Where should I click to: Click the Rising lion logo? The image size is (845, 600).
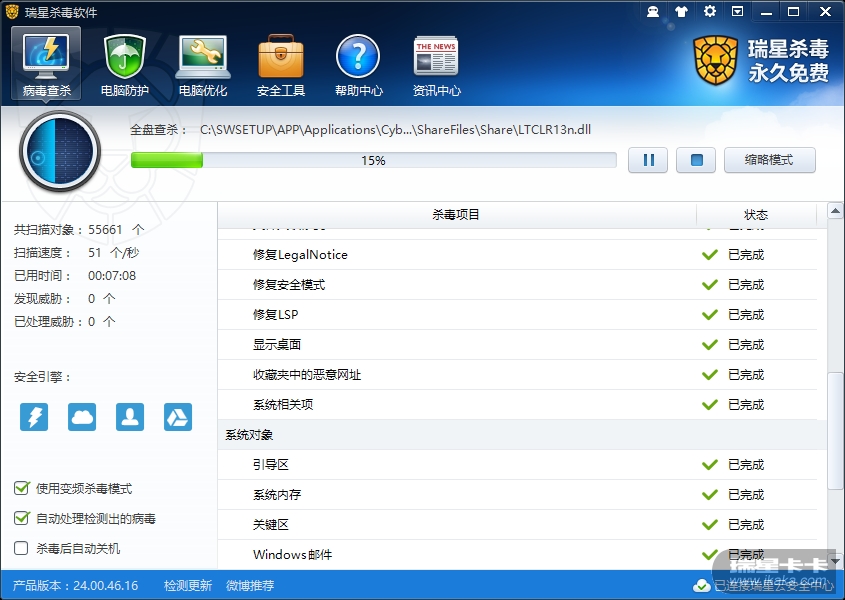coord(716,60)
